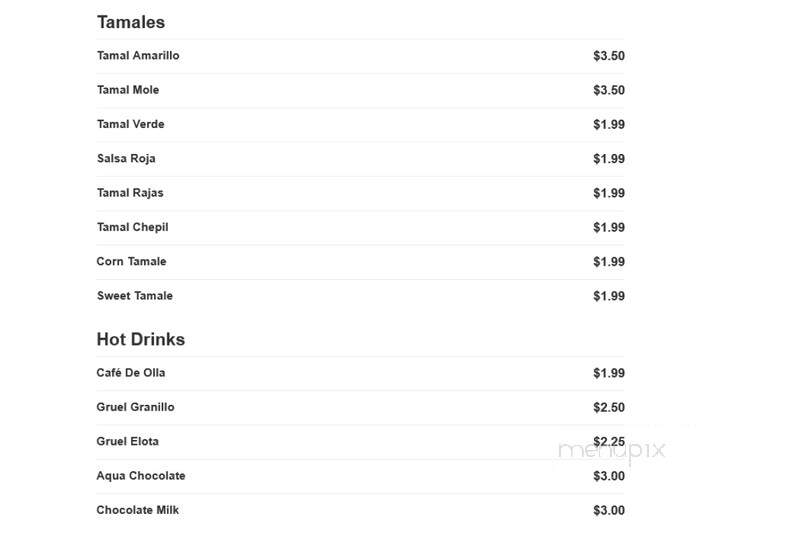Click the menupix watermark logo

point(612,450)
